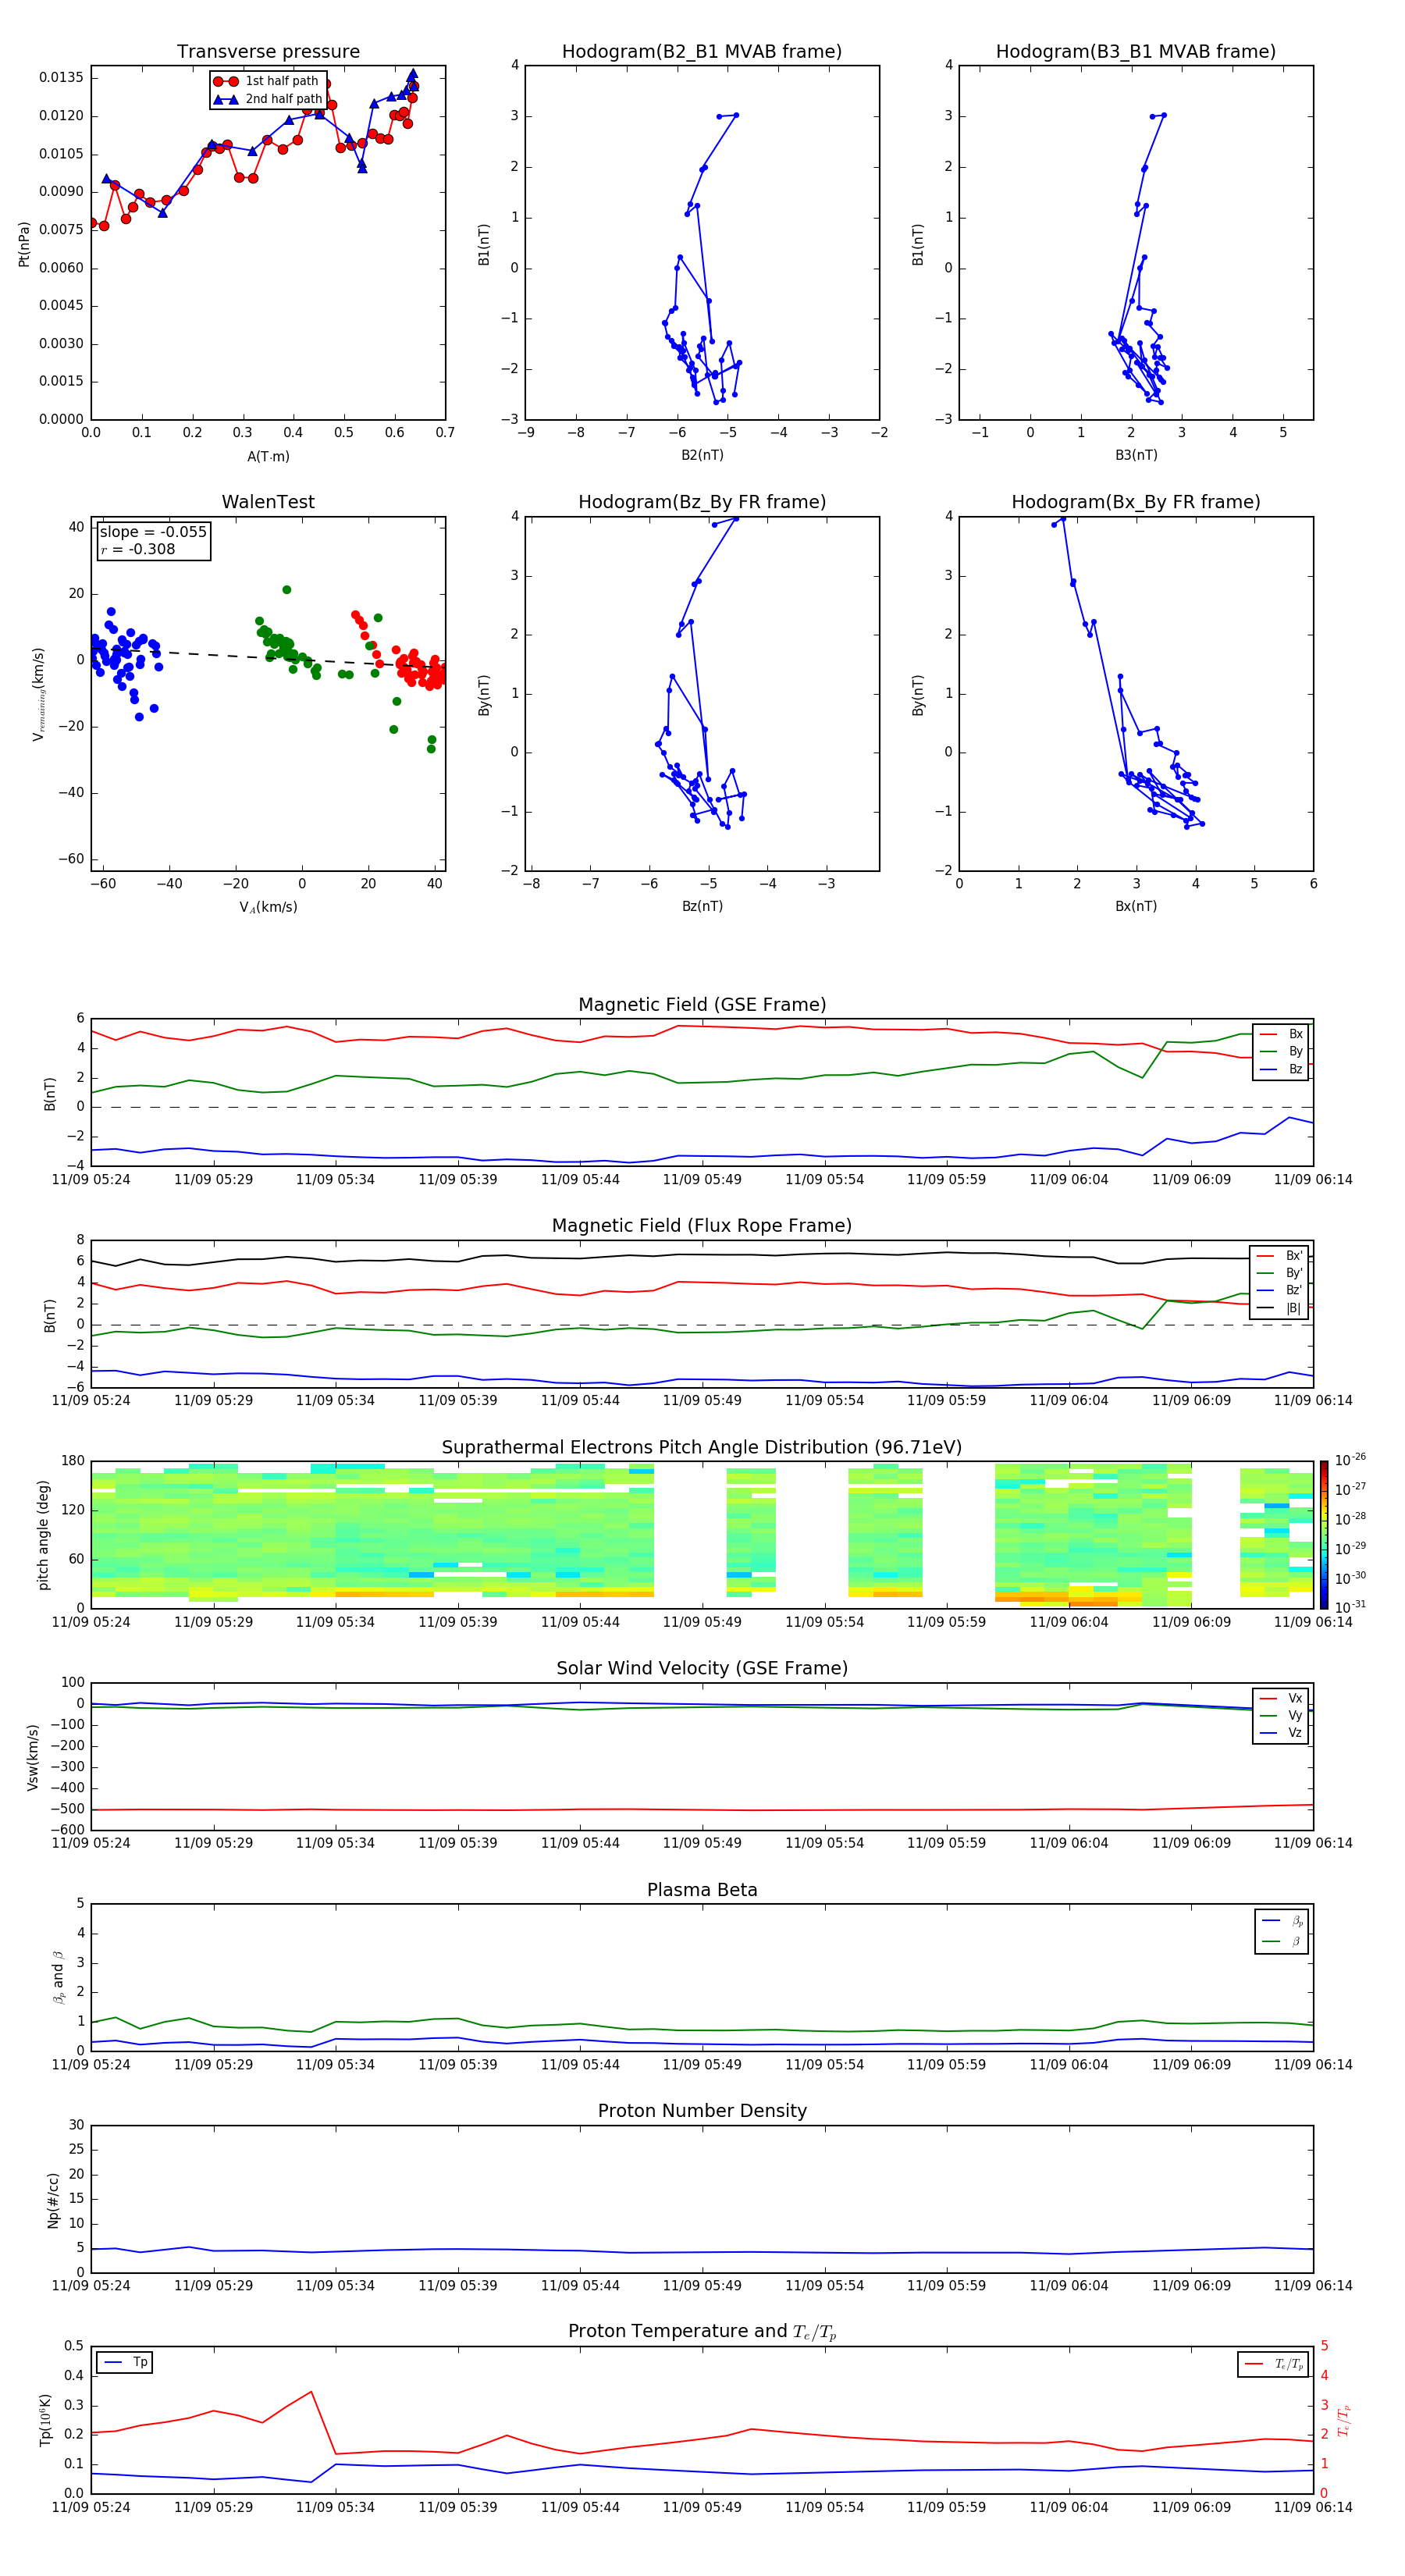This screenshot has width=1405, height=2576.
Task: Click '2nd half path' legend entry
Action: [x=267, y=99]
